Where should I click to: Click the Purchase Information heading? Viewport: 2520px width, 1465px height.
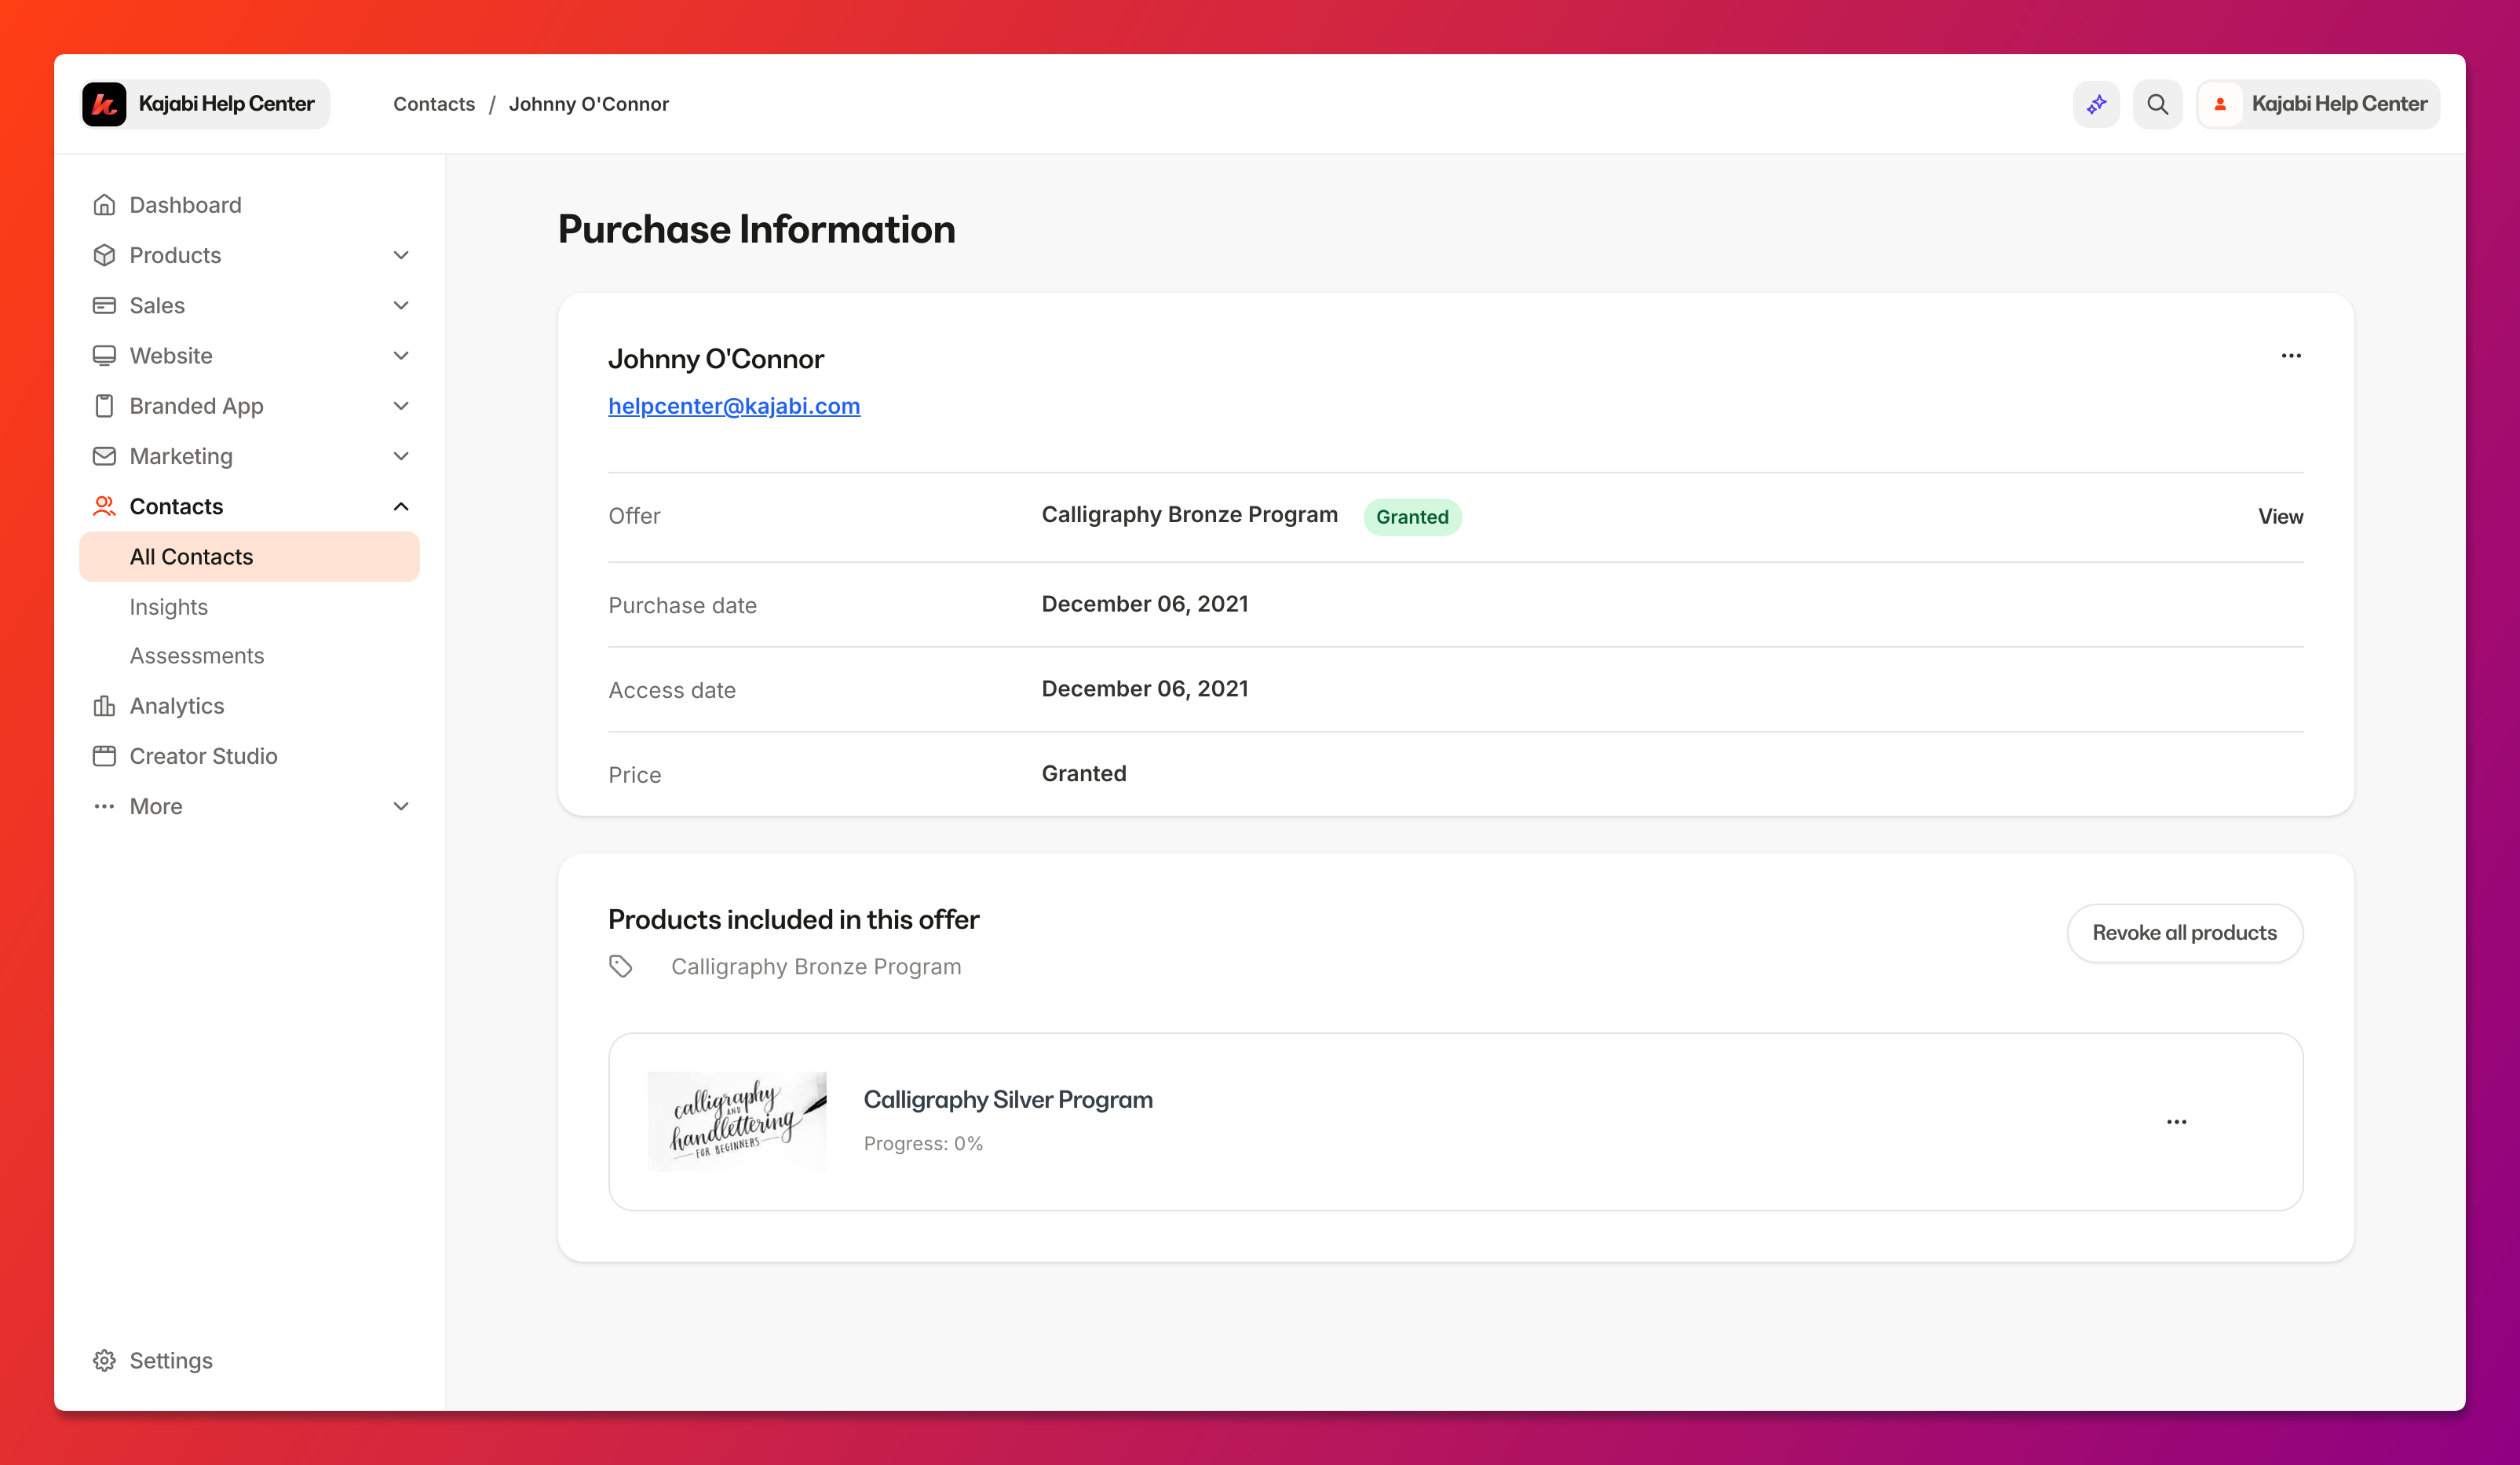(757, 229)
